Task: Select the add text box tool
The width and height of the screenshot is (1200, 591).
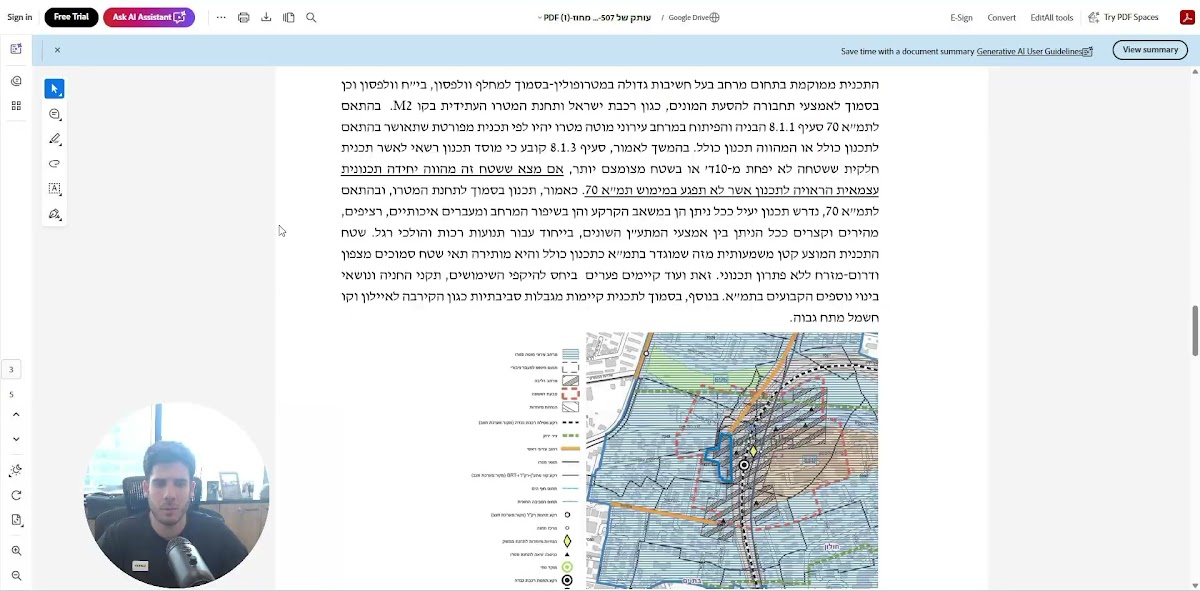Action: tap(54, 189)
